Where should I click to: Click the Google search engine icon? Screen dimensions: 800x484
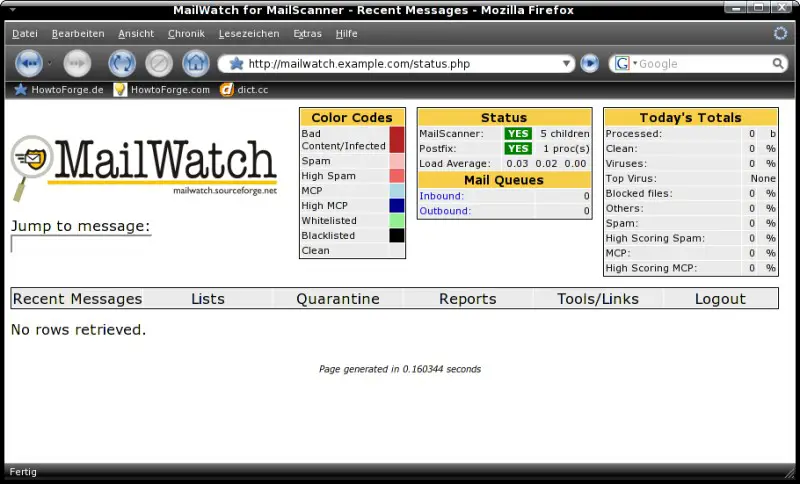(622, 64)
